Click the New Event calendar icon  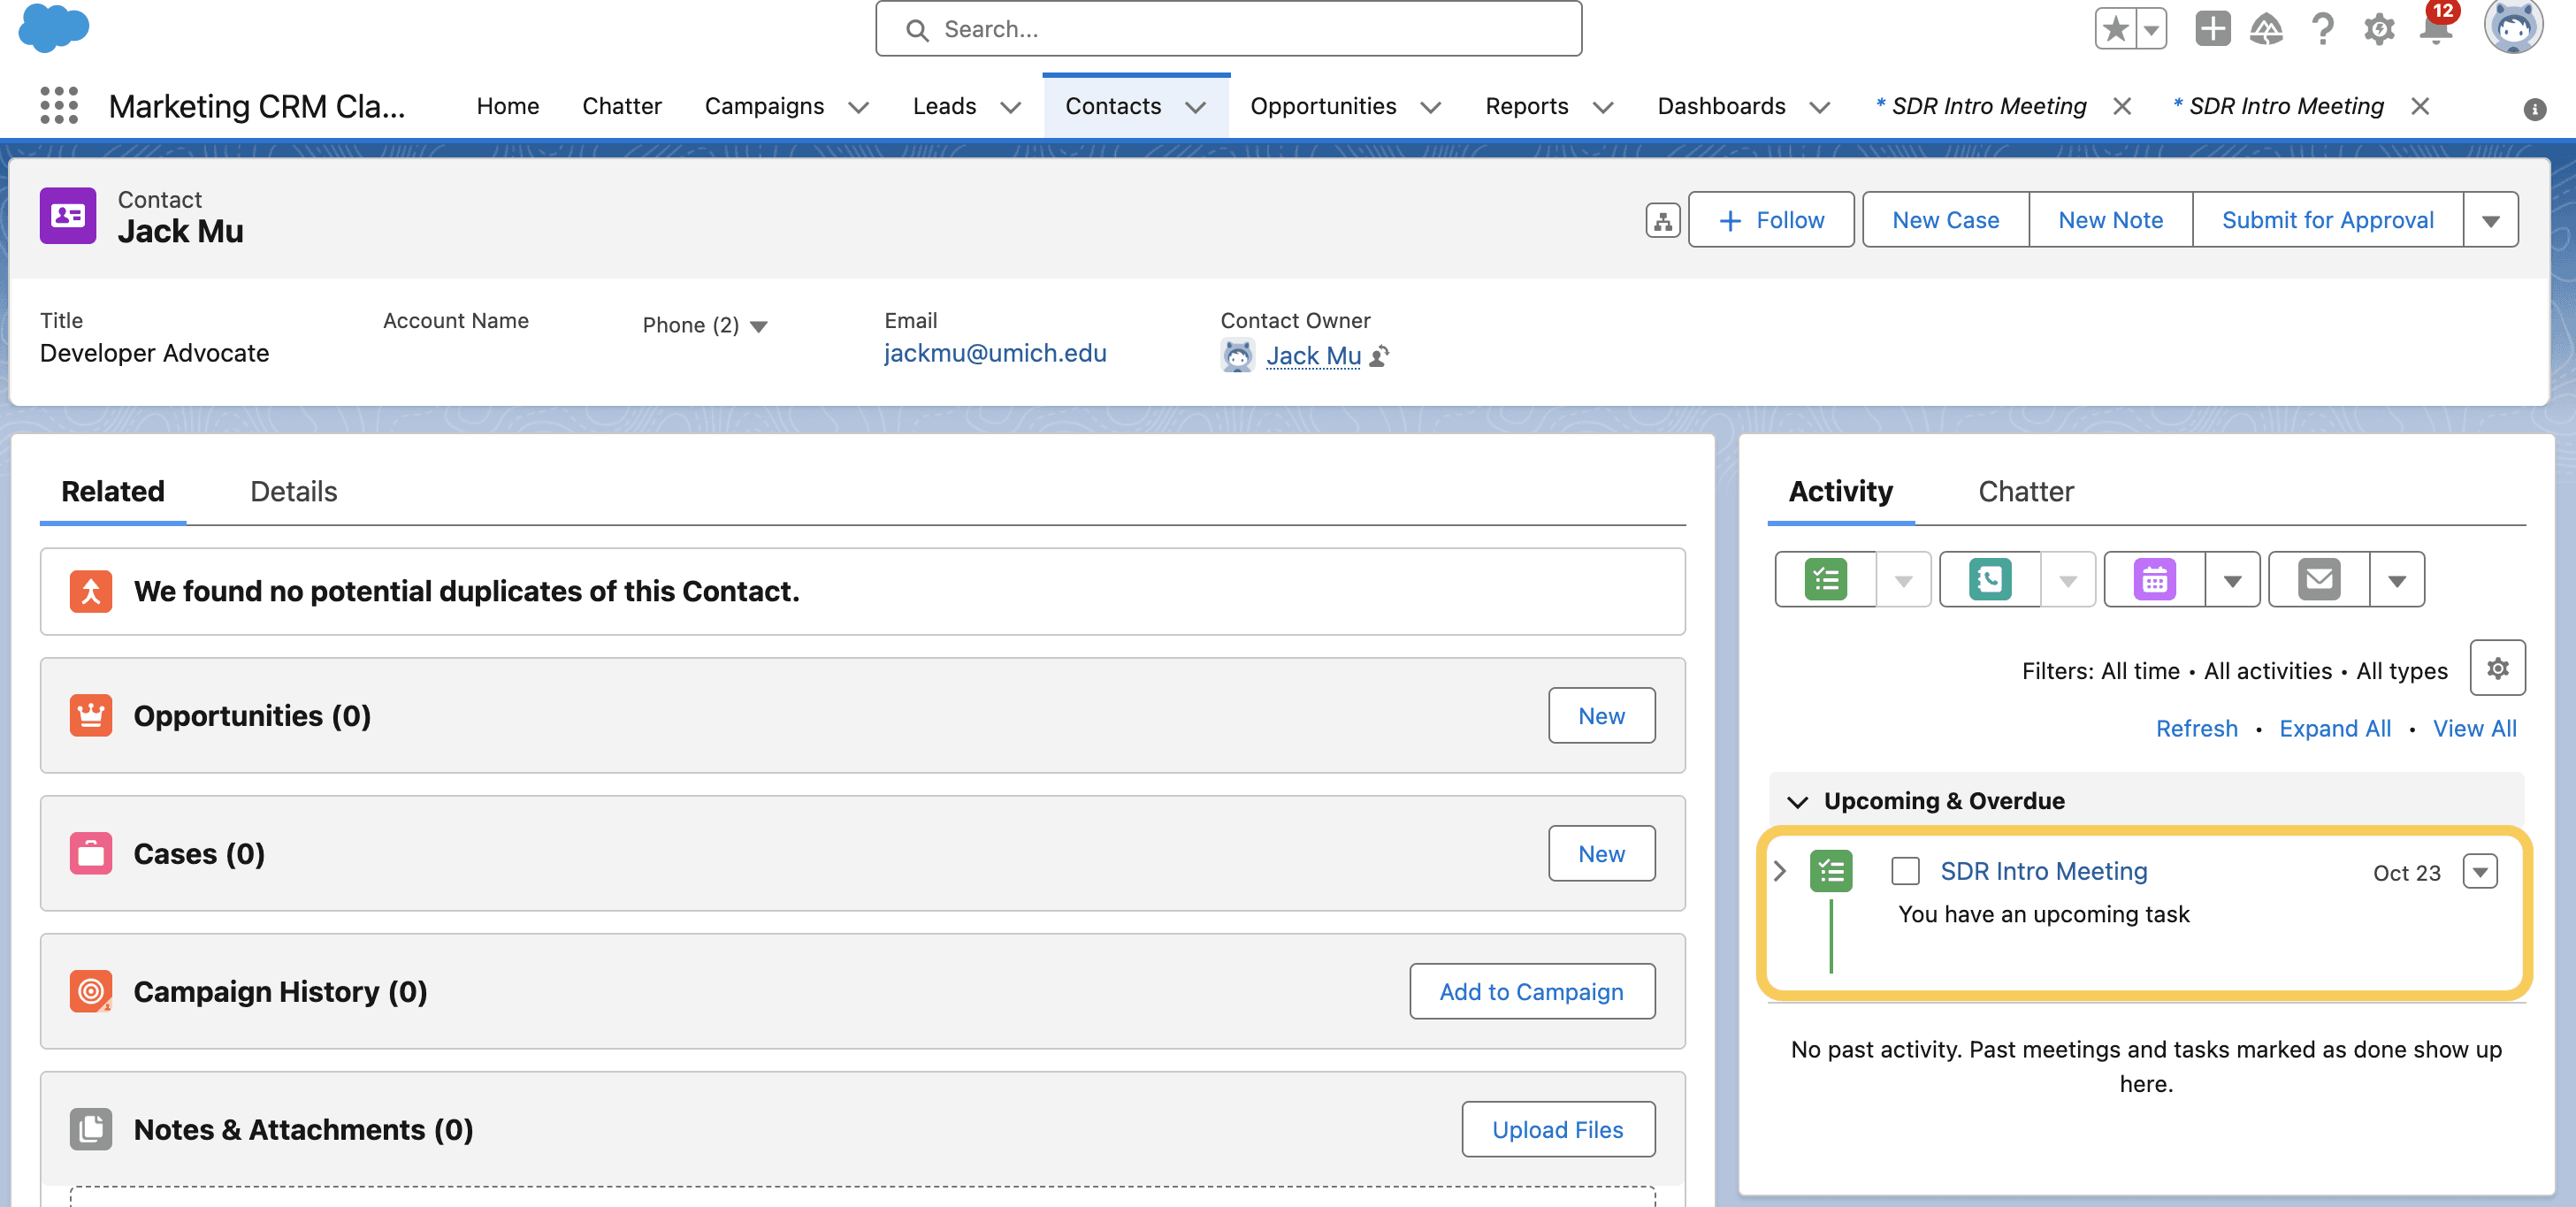(2154, 579)
